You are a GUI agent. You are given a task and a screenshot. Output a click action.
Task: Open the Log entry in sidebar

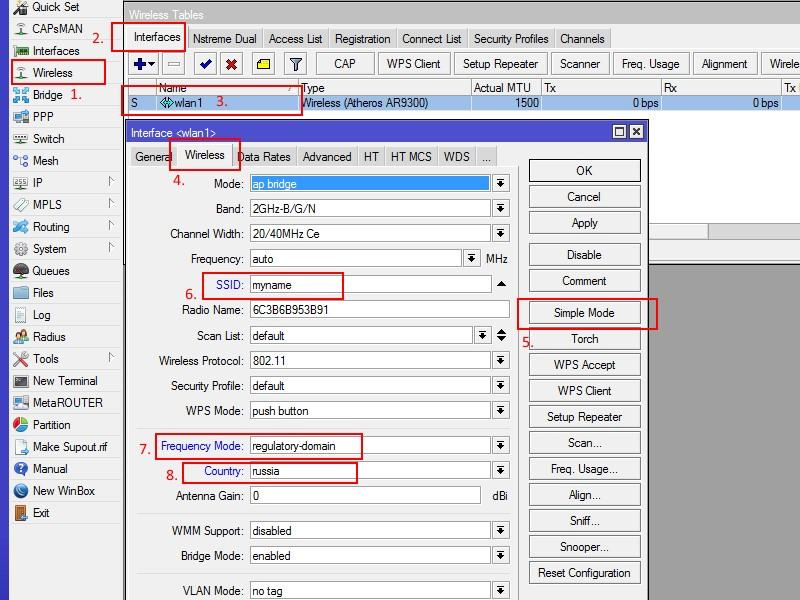[x=42, y=315]
